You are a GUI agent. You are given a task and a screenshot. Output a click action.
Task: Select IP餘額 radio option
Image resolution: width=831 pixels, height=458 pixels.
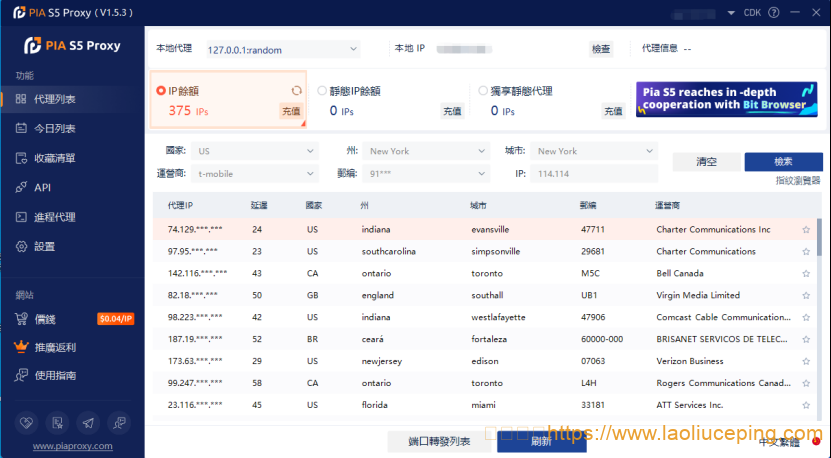pyautogui.click(x=161, y=91)
